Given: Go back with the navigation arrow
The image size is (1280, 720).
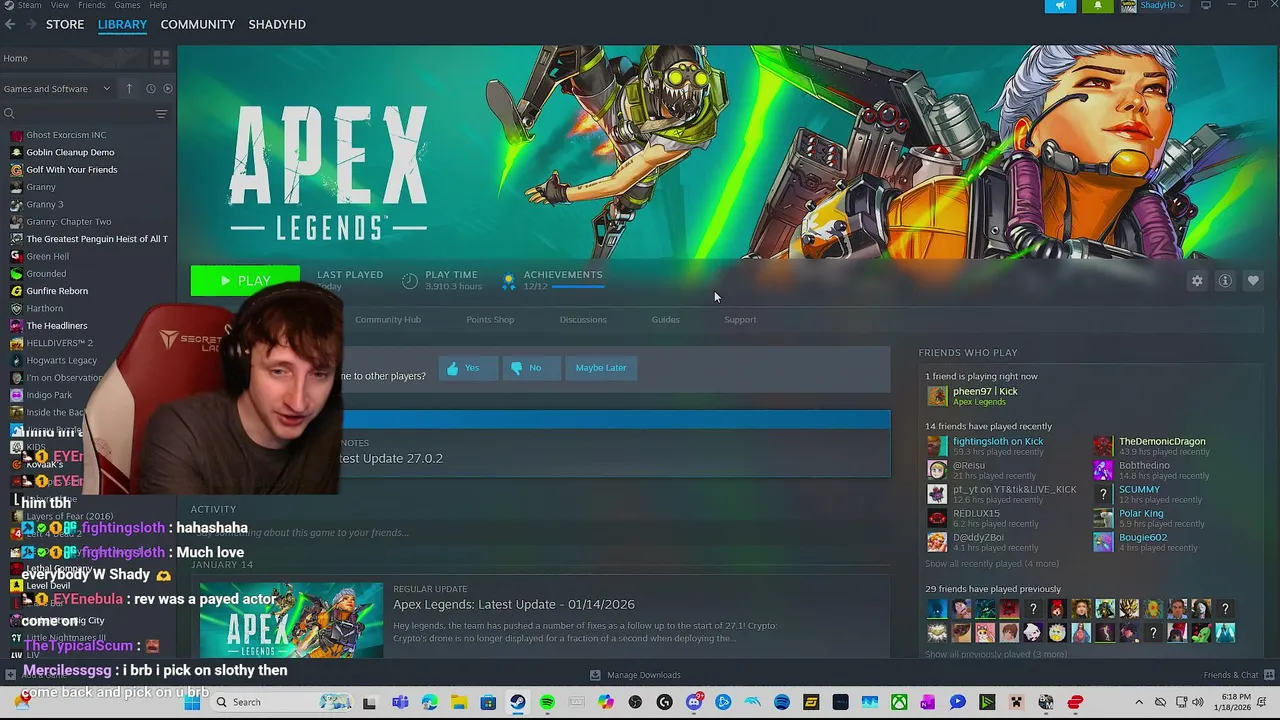Looking at the screenshot, I should click(10, 24).
